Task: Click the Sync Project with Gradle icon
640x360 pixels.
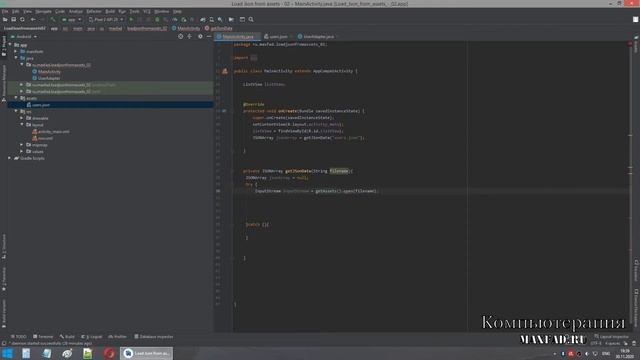Action: tap(203, 19)
